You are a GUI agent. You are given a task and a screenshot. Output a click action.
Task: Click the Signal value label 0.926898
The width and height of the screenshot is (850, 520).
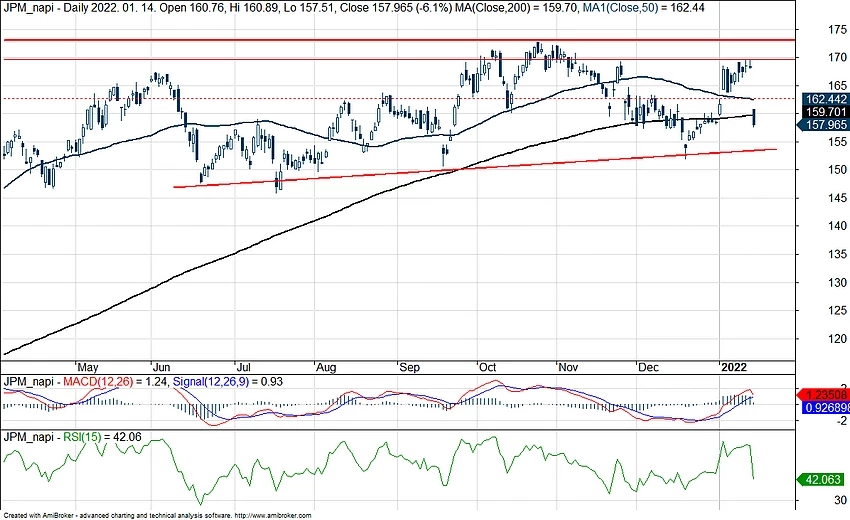pyautogui.click(x=826, y=407)
